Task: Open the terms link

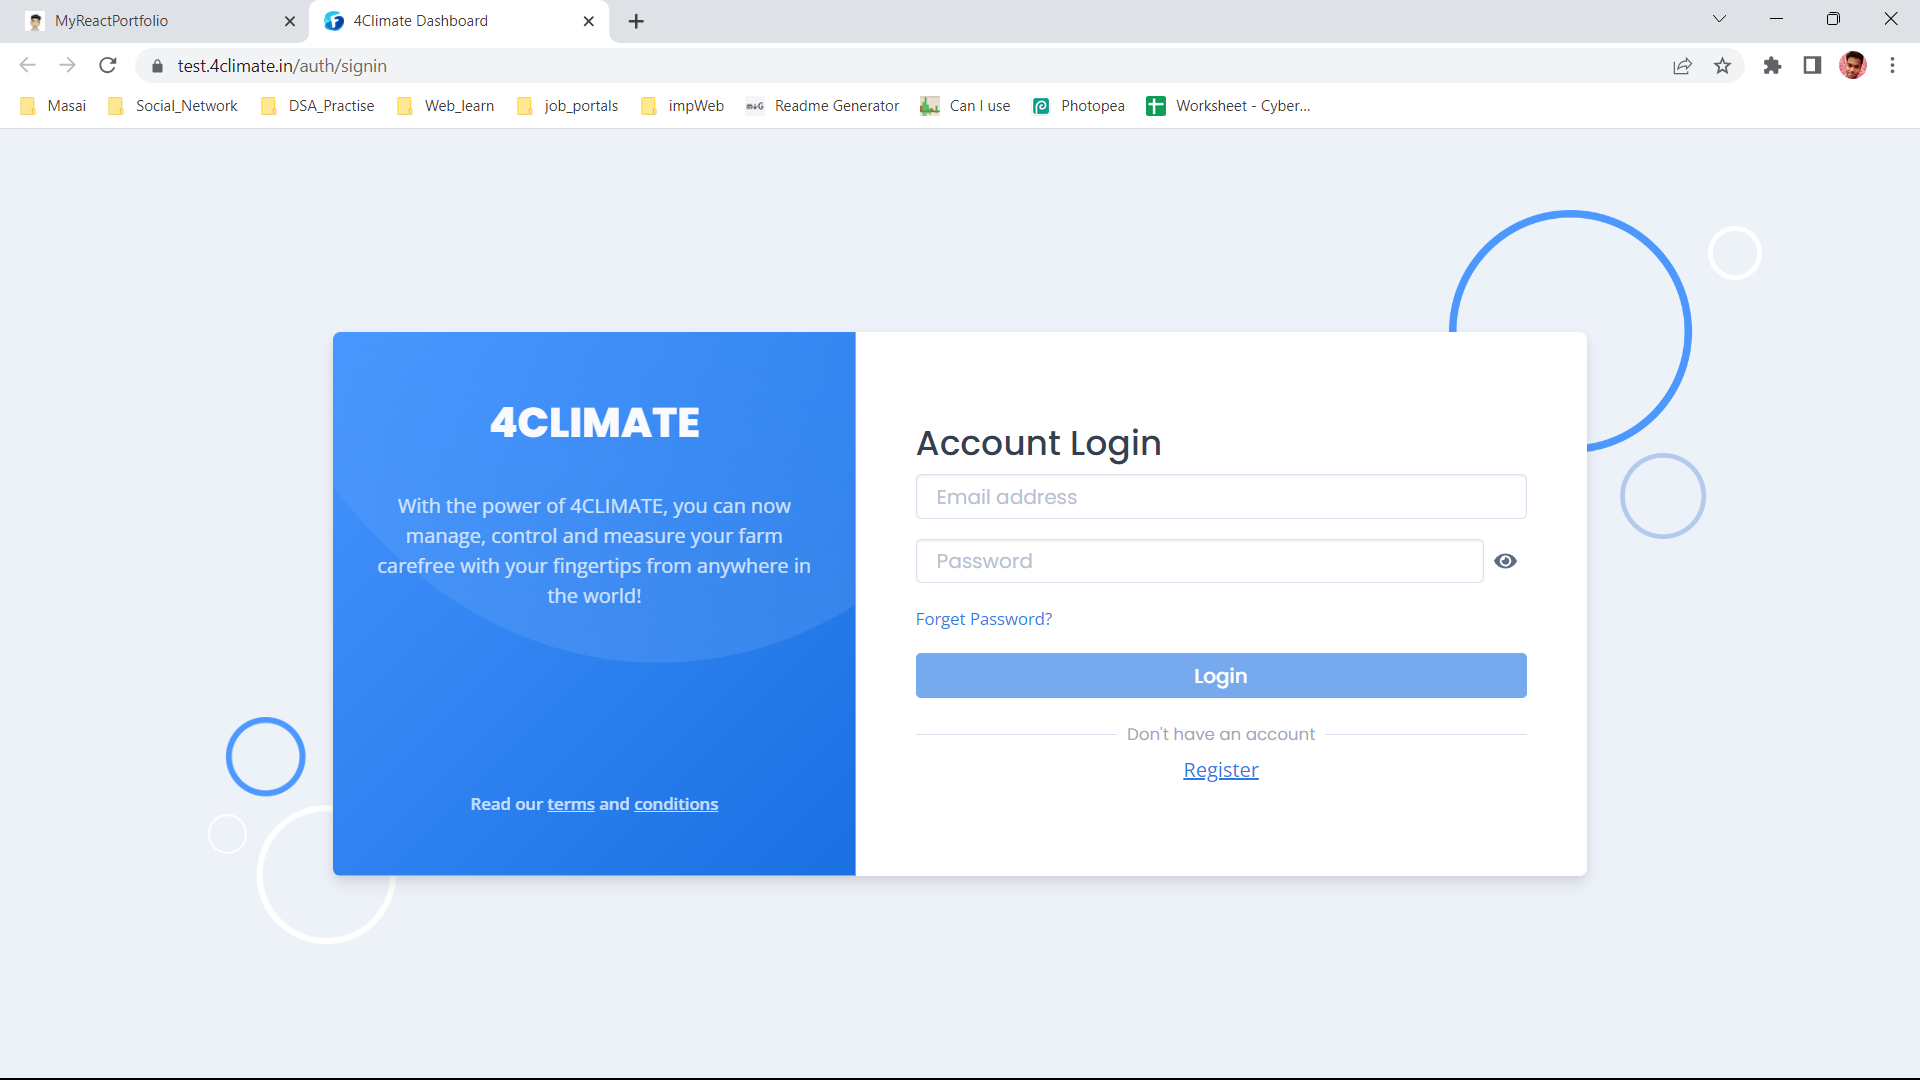Action: (x=571, y=804)
